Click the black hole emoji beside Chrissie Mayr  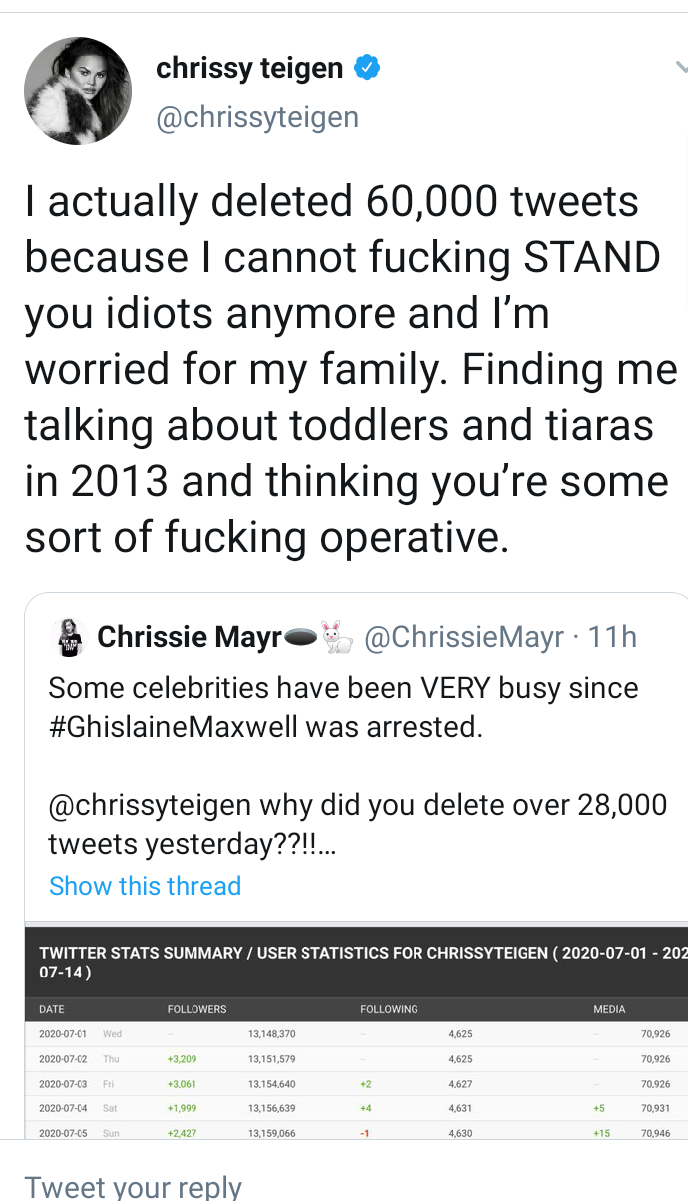(301, 637)
